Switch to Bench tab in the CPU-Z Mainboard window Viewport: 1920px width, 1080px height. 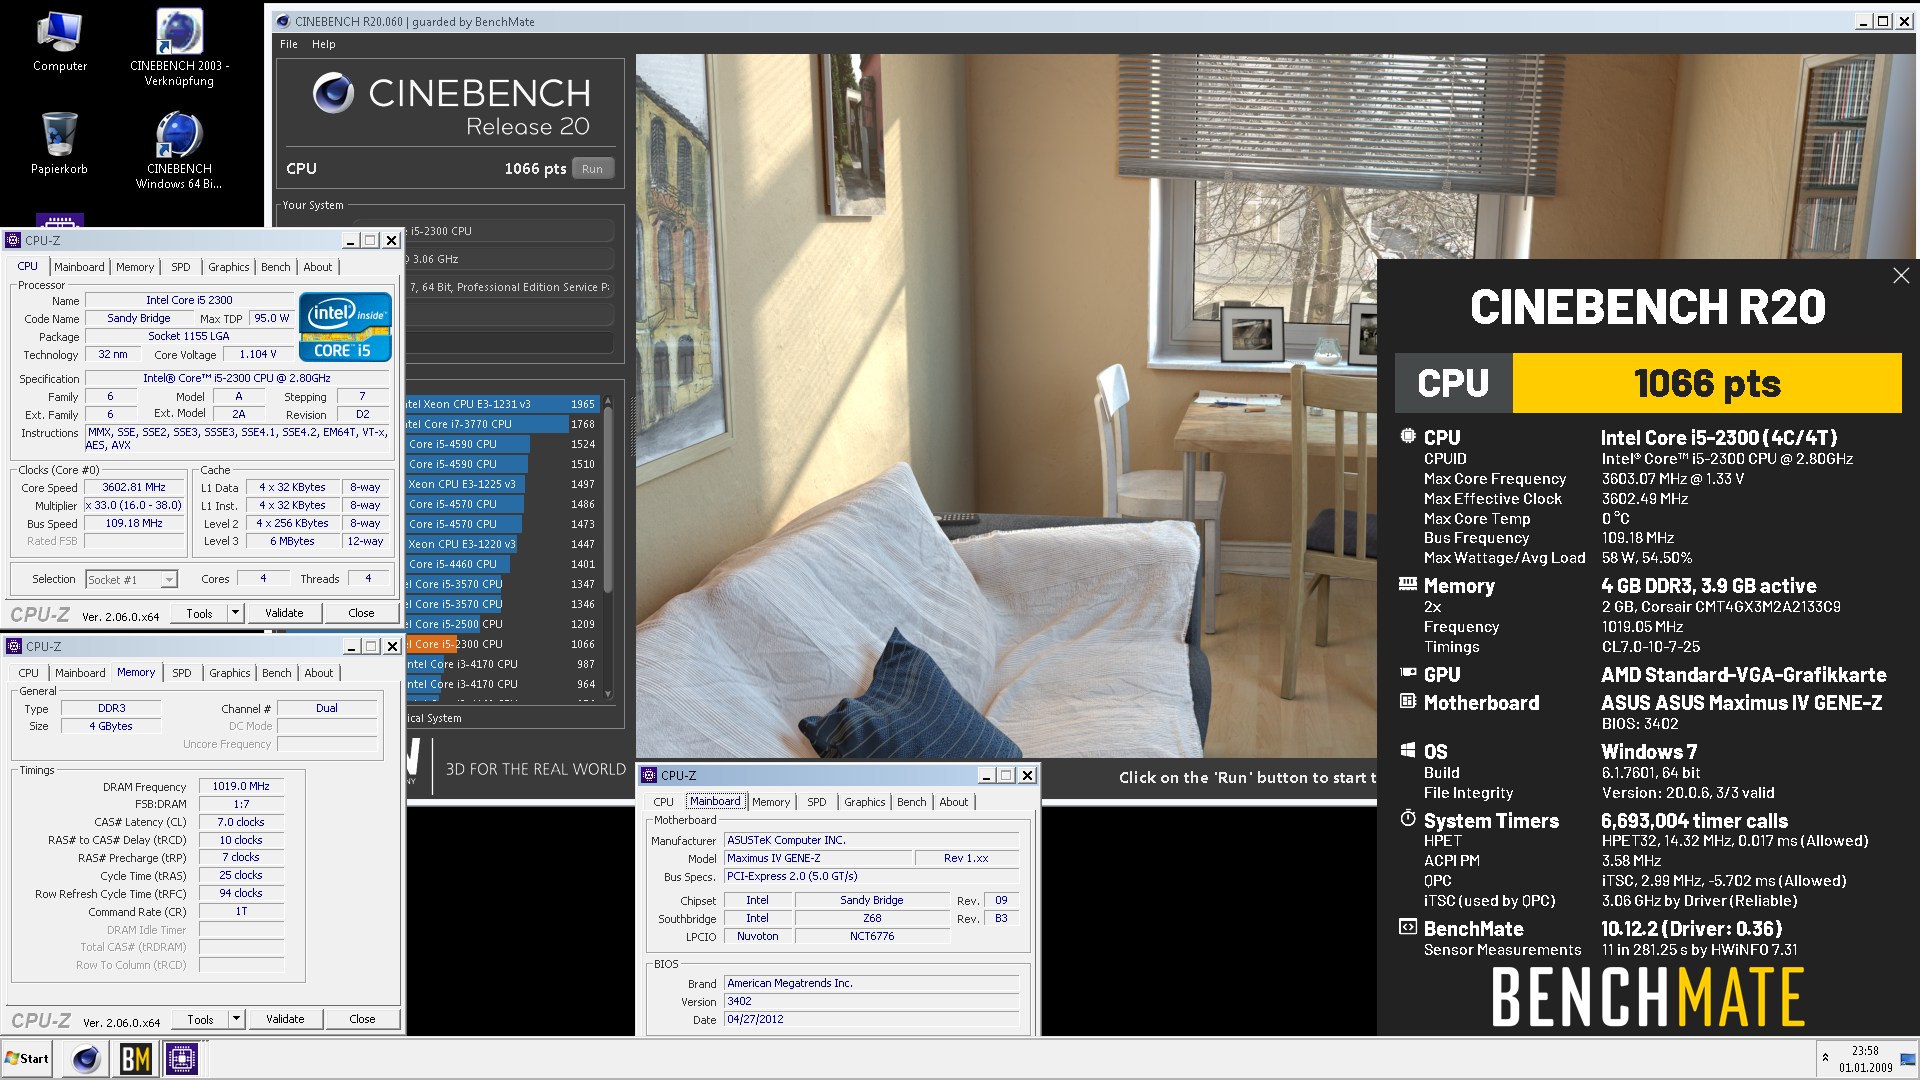point(911,802)
